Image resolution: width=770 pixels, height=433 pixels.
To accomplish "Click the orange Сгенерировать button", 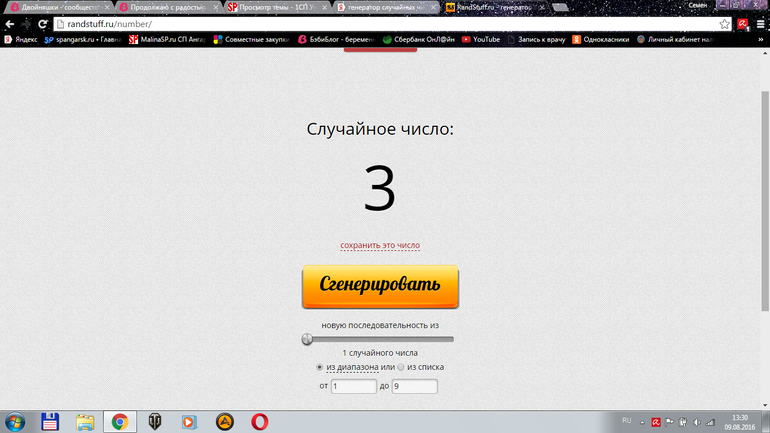I will click(x=380, y=286).
